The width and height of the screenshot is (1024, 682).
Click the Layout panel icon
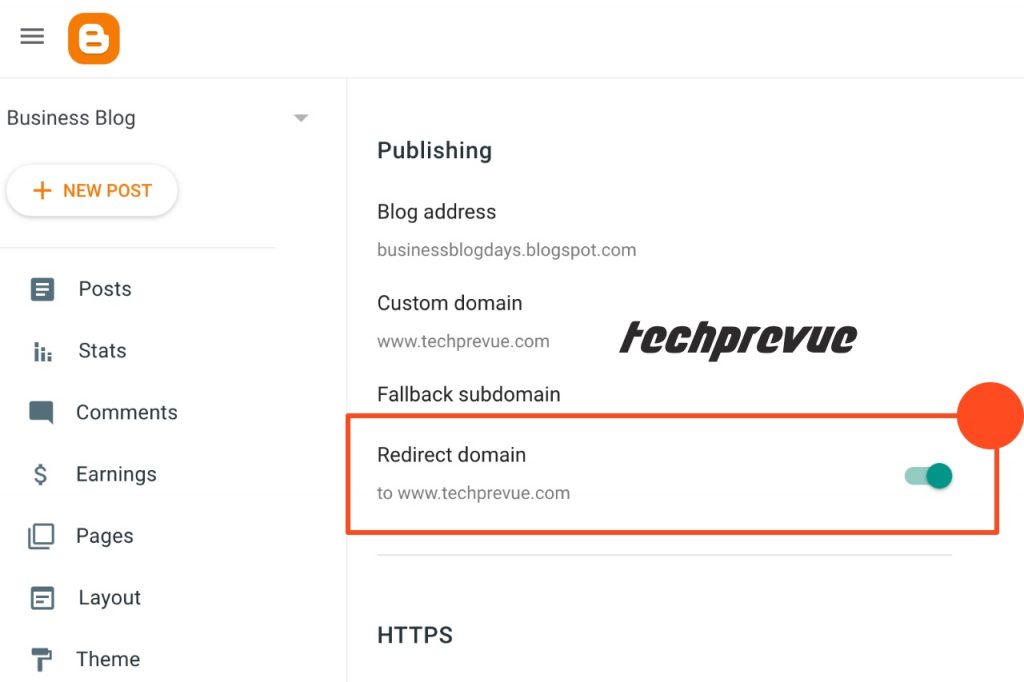pyautogui.click(x=42, y=598)
